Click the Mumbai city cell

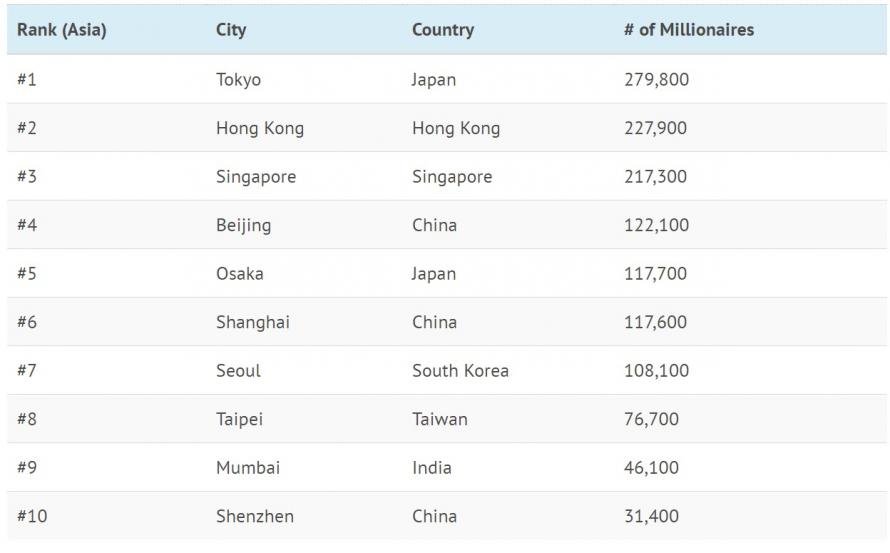[x=248, y=468]
